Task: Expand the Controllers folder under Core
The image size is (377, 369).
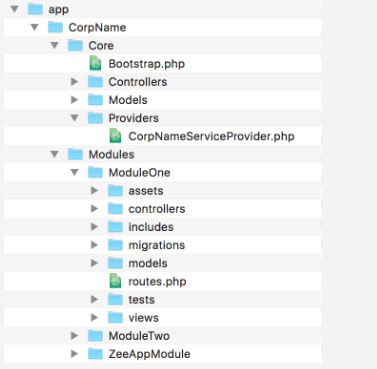Action: coord(75,82)
